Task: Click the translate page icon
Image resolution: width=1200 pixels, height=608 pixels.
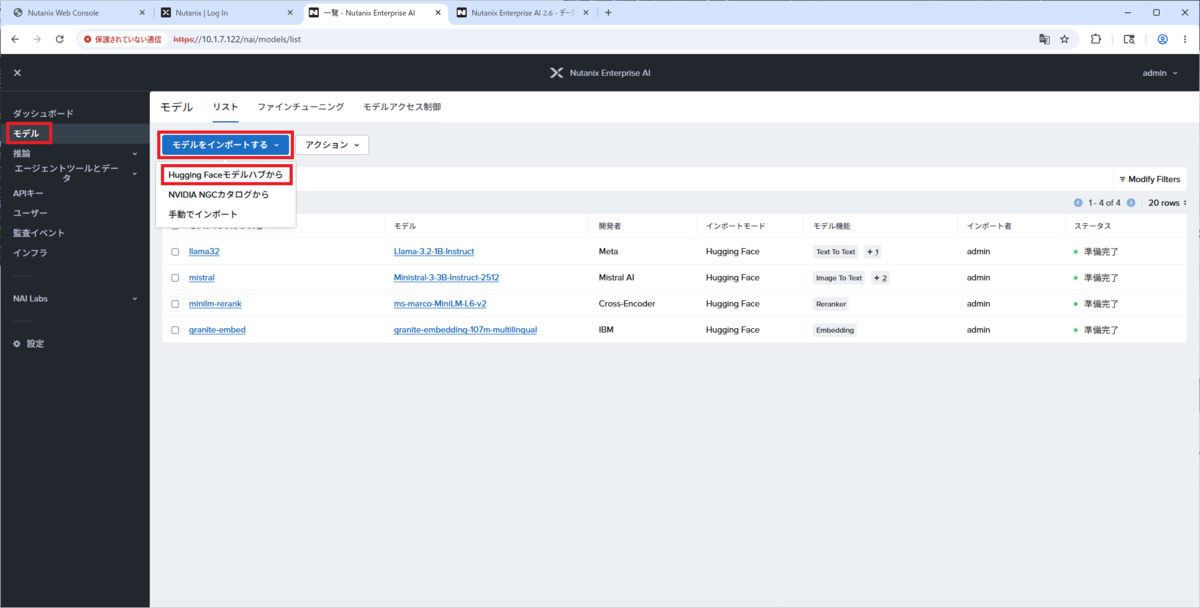Action: [x=1044, y=39]
